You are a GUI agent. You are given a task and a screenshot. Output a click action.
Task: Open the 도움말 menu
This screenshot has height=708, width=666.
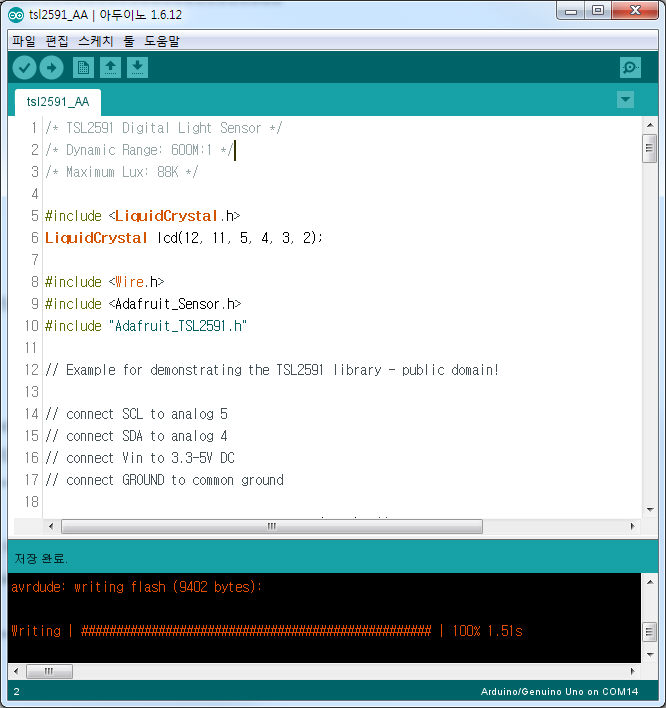pyautogui.click(x=162, y=41)
